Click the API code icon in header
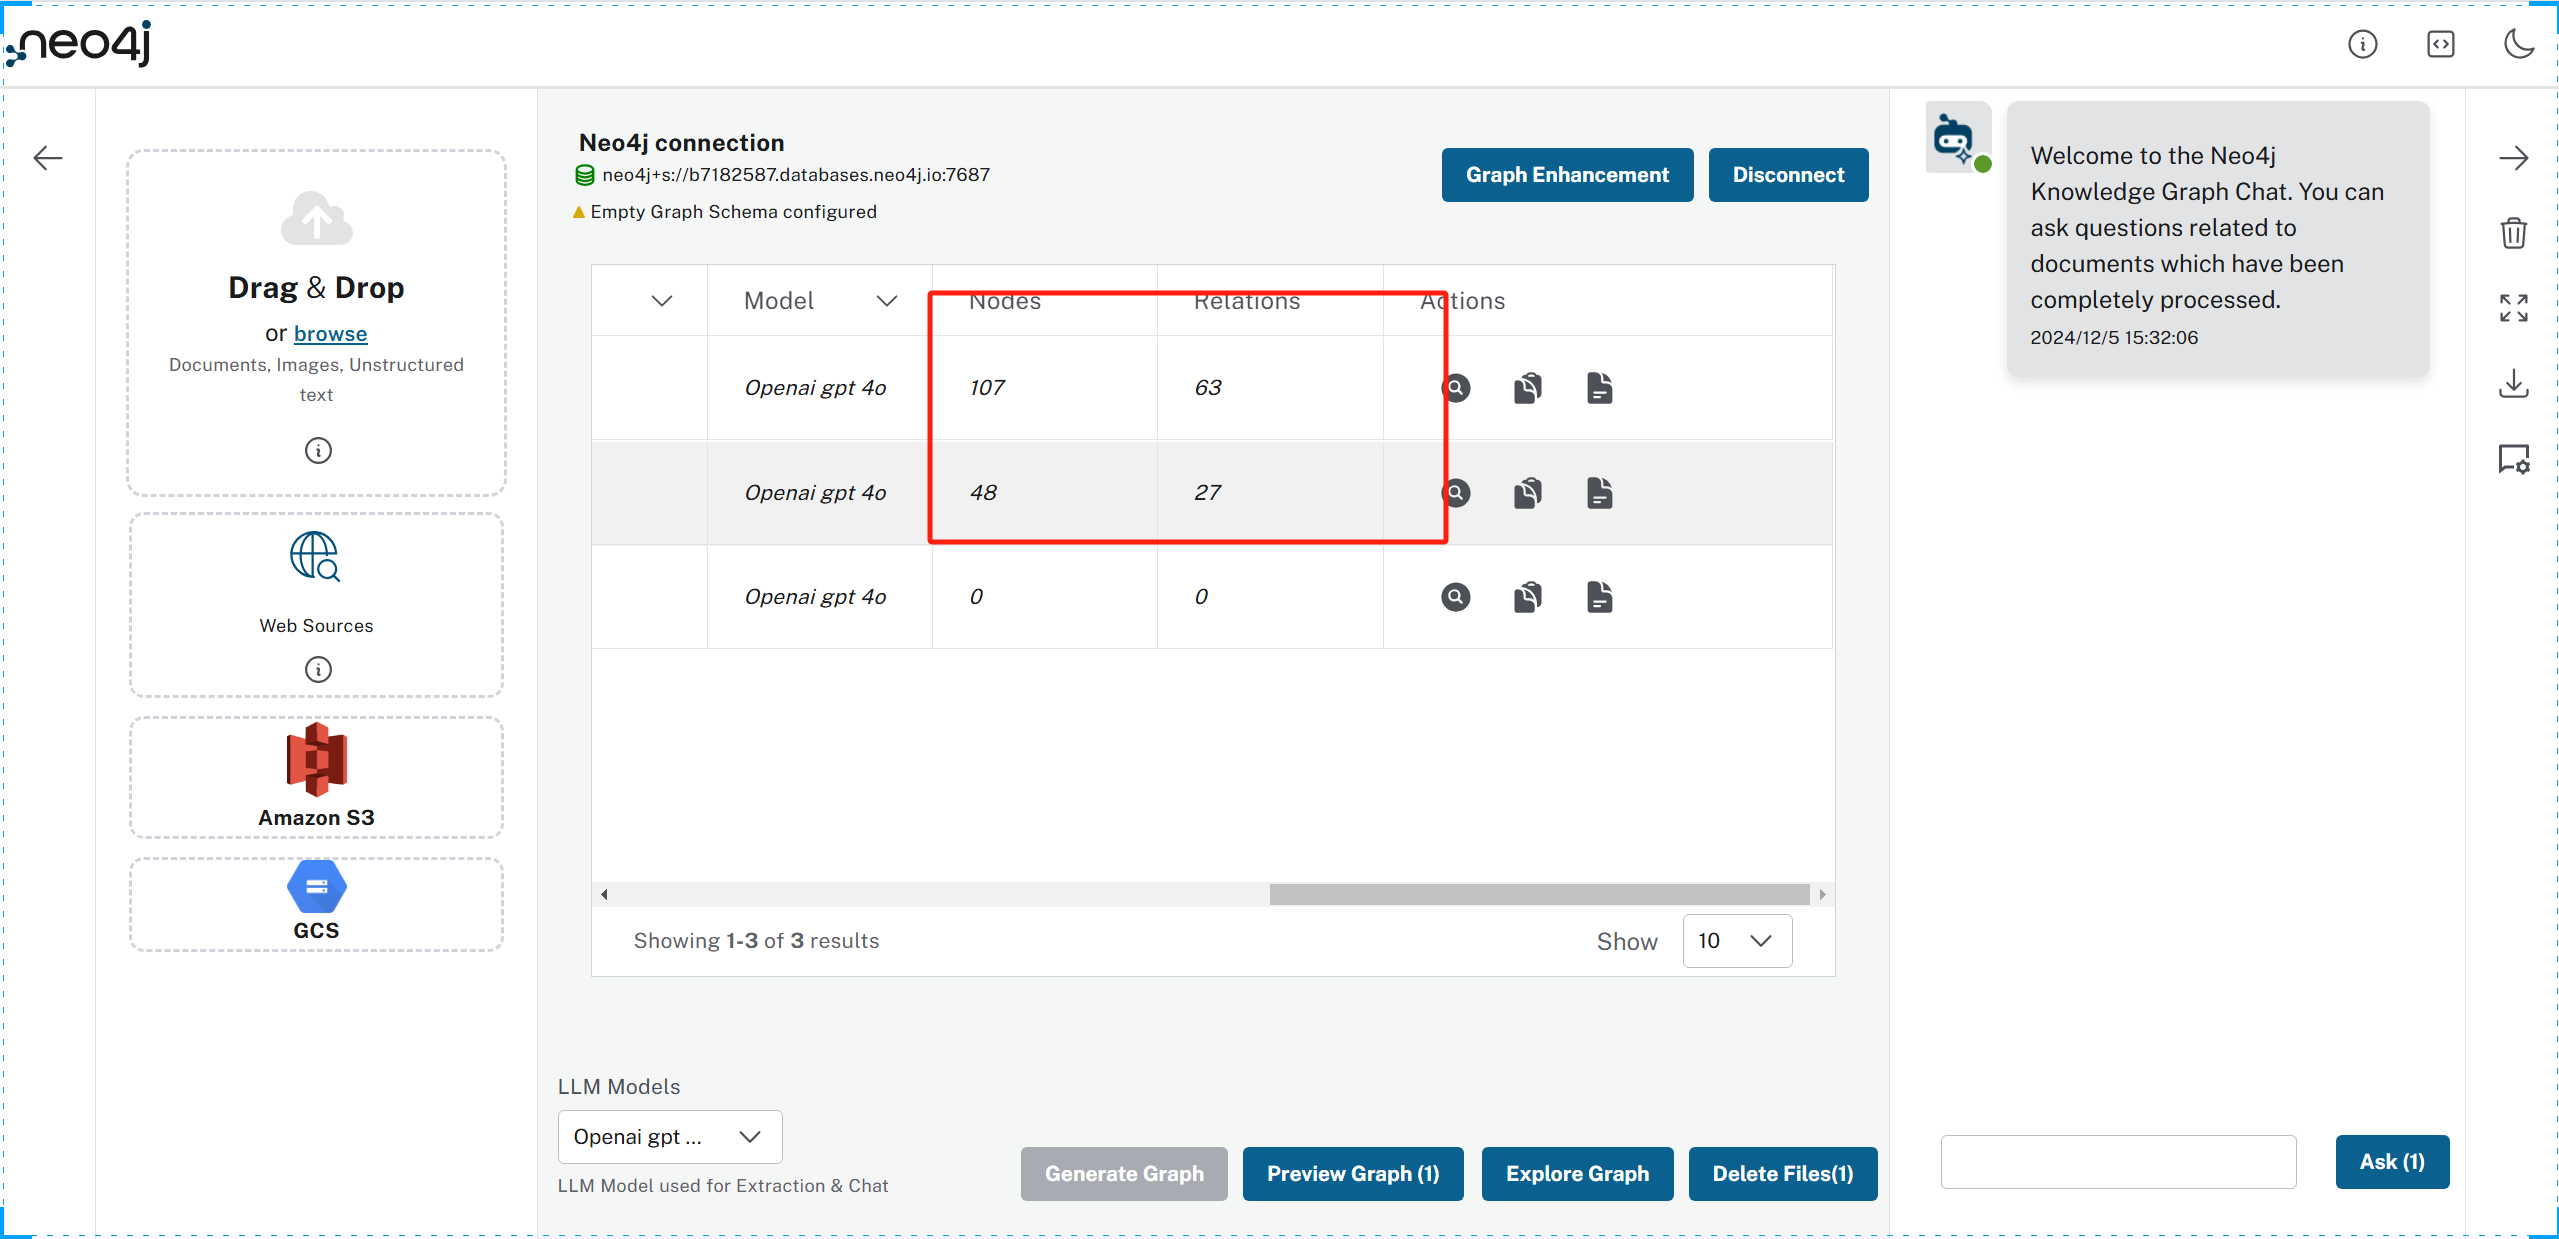 click(2440, 44)
